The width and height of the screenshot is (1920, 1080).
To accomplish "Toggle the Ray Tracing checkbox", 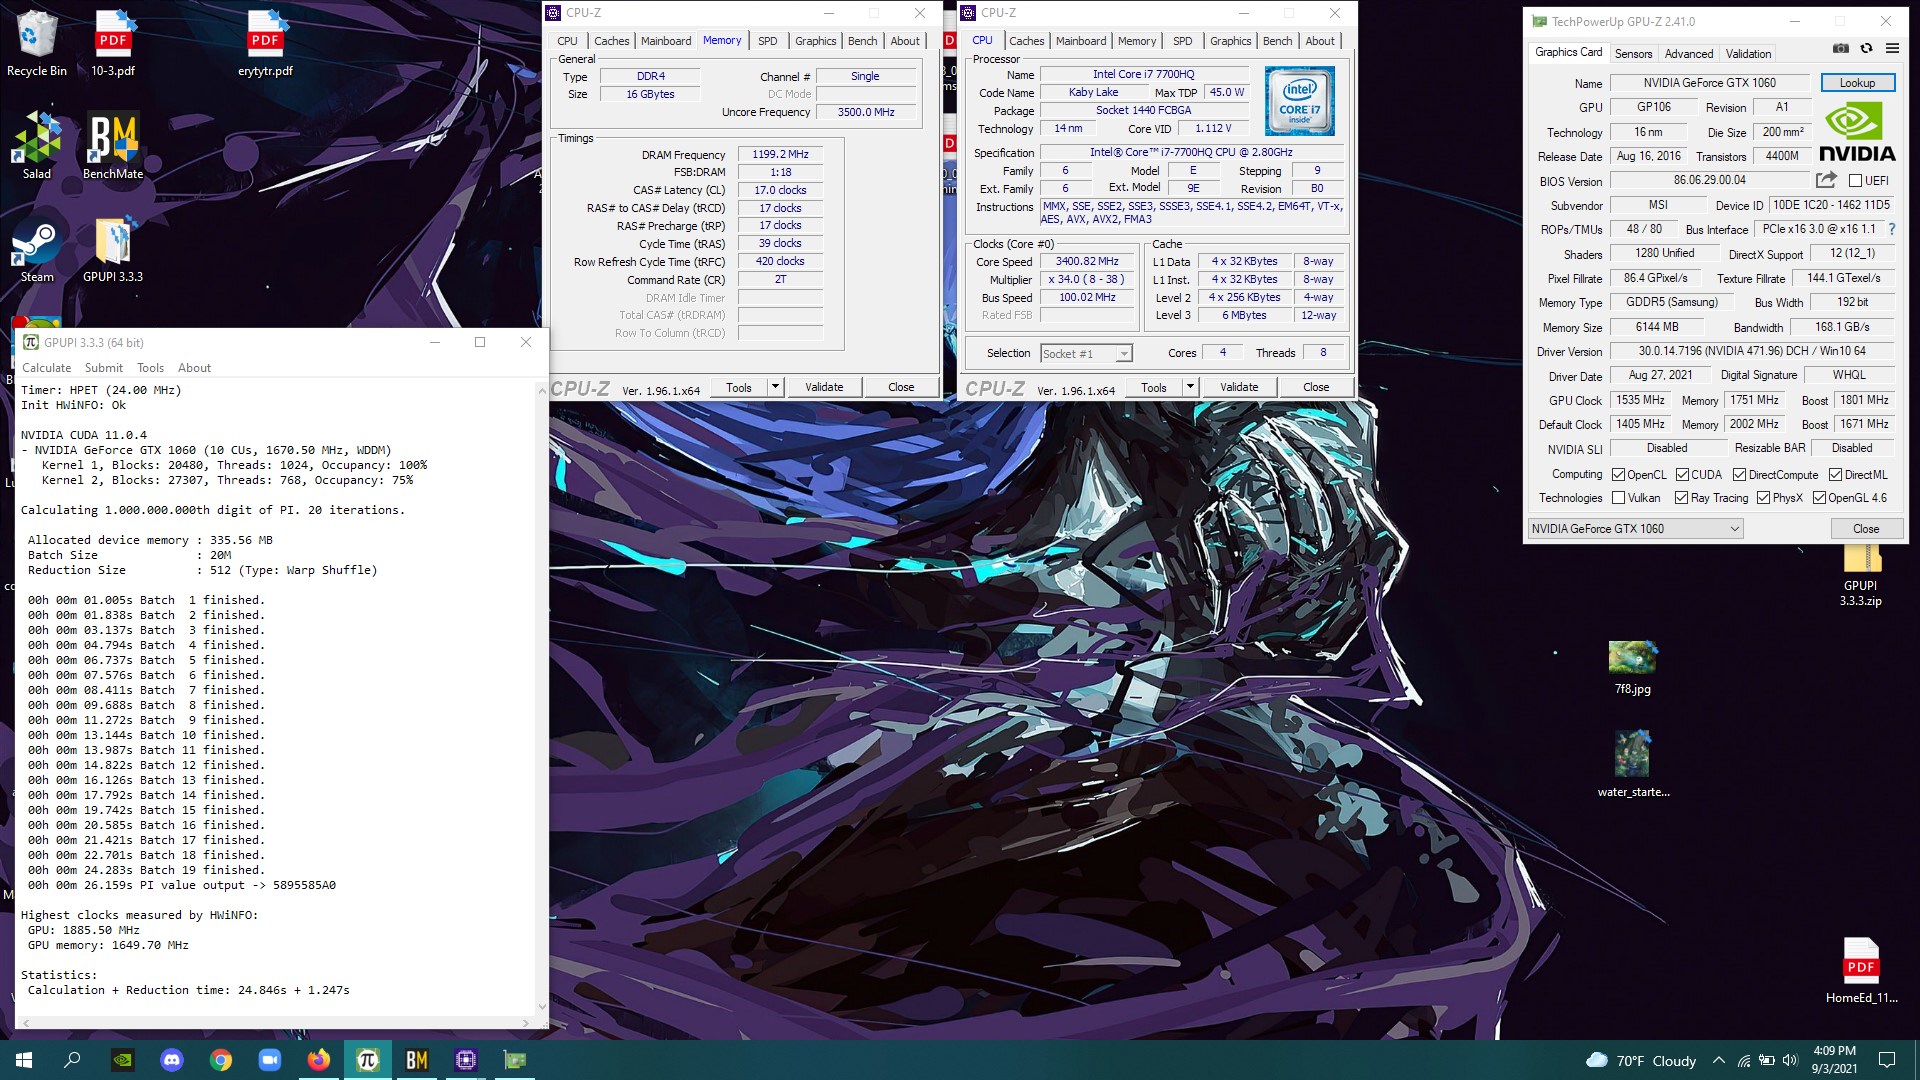I will pos(1681,498).
